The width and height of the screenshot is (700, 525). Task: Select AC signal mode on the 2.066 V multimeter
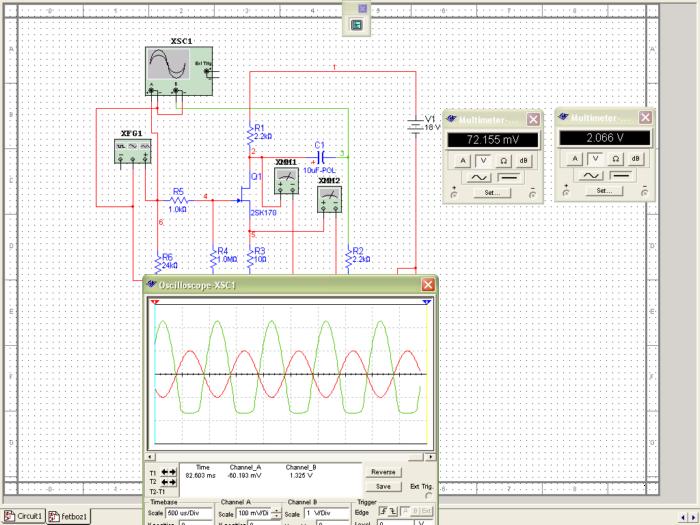pos(590,176)
